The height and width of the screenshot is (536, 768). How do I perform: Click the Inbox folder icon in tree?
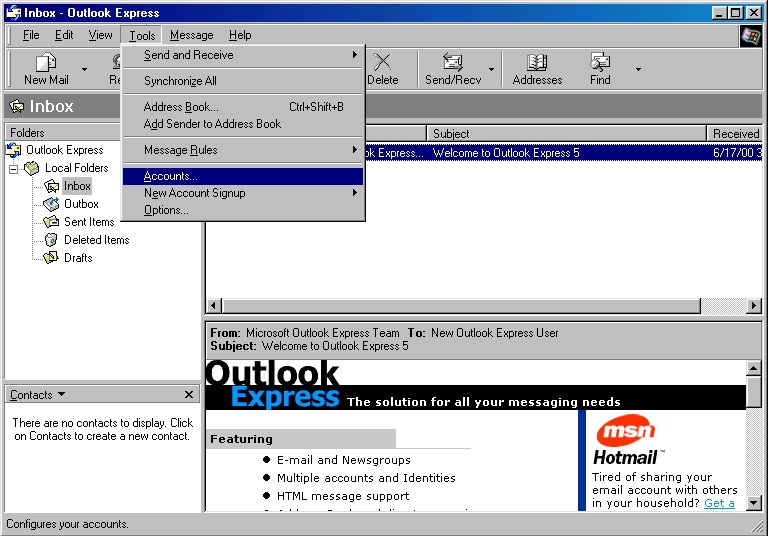[51, 186]
